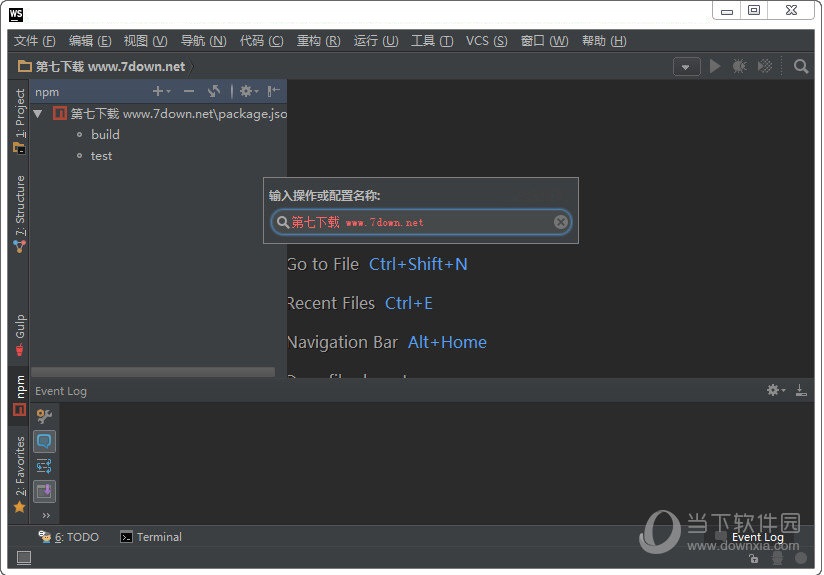Click the npm panel add plus icon

click(x=161, y=91)
